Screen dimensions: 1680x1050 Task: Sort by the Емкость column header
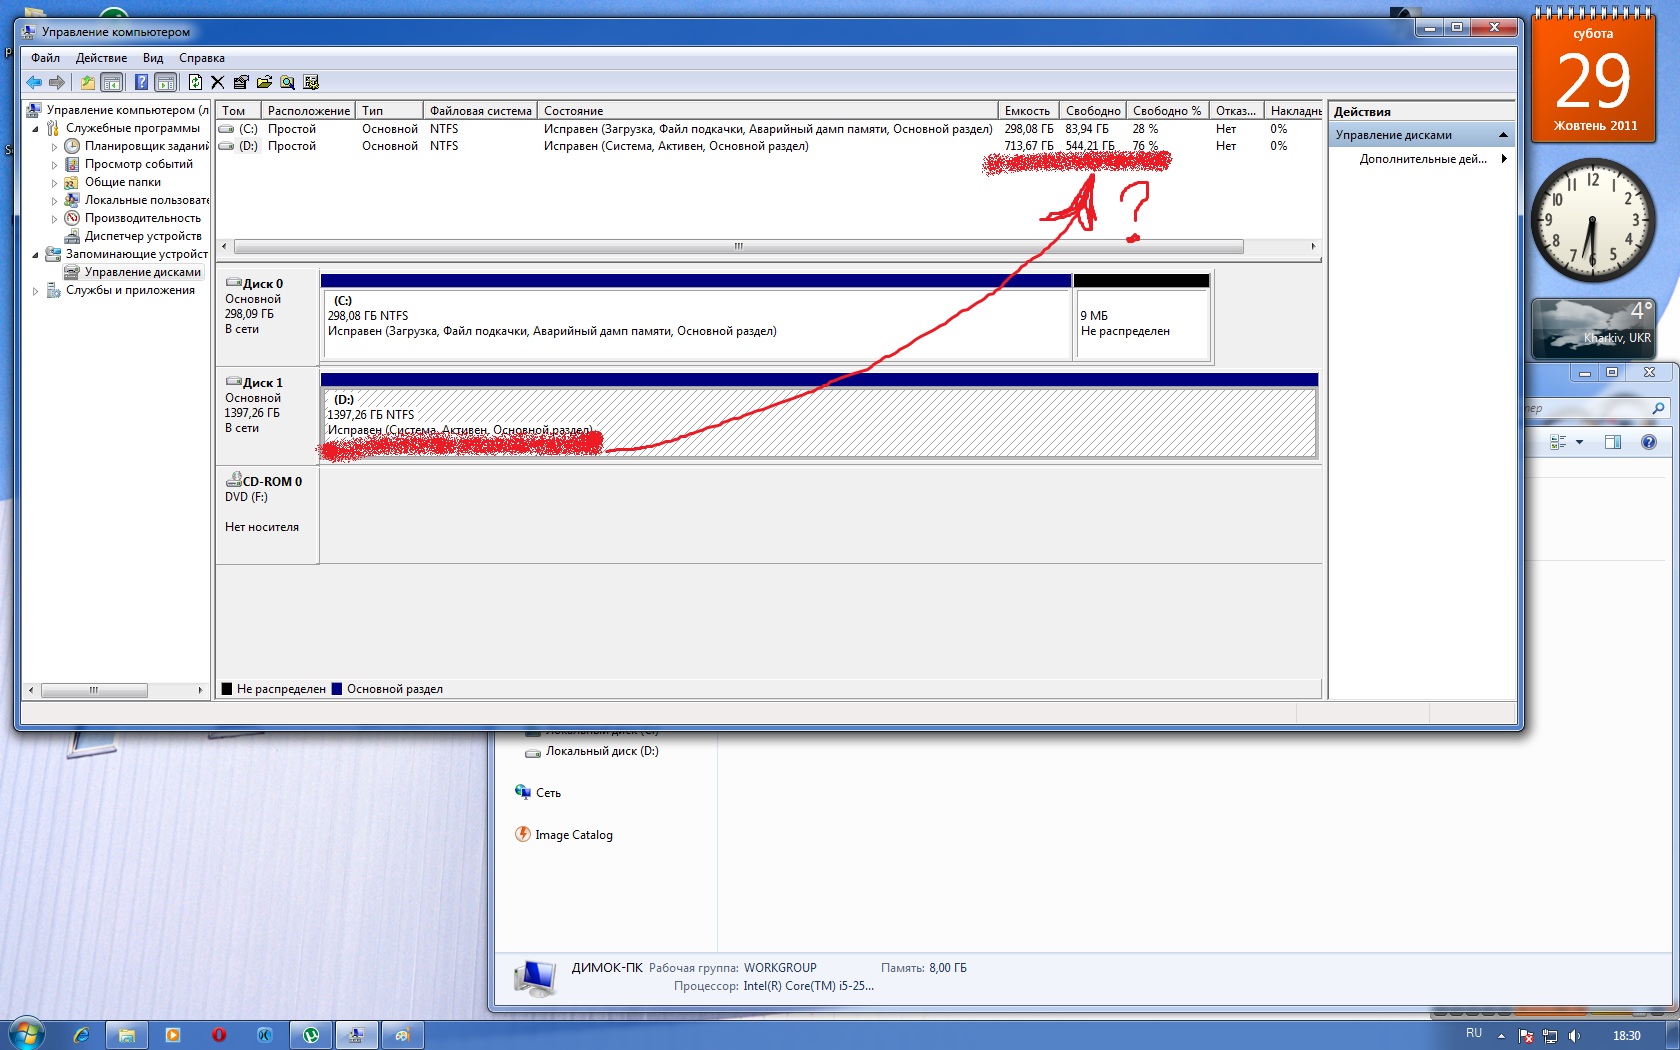[x=1028, y=111]
